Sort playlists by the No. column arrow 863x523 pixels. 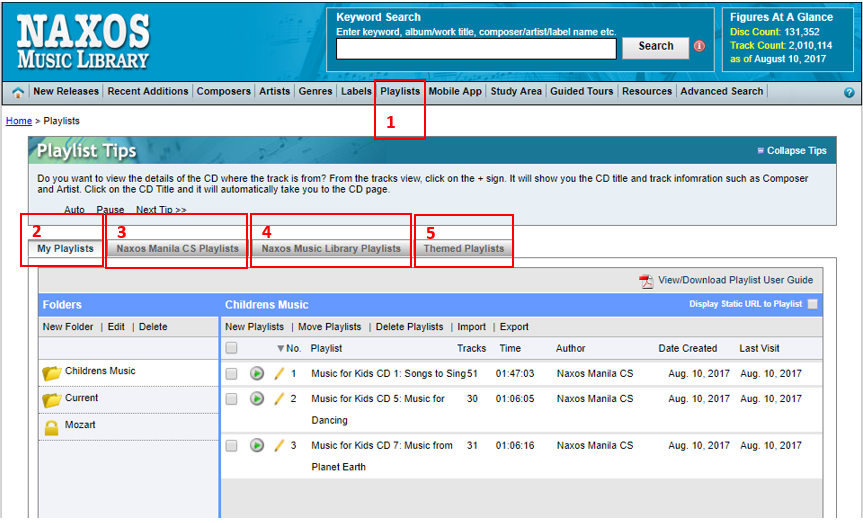pos(281,349)
